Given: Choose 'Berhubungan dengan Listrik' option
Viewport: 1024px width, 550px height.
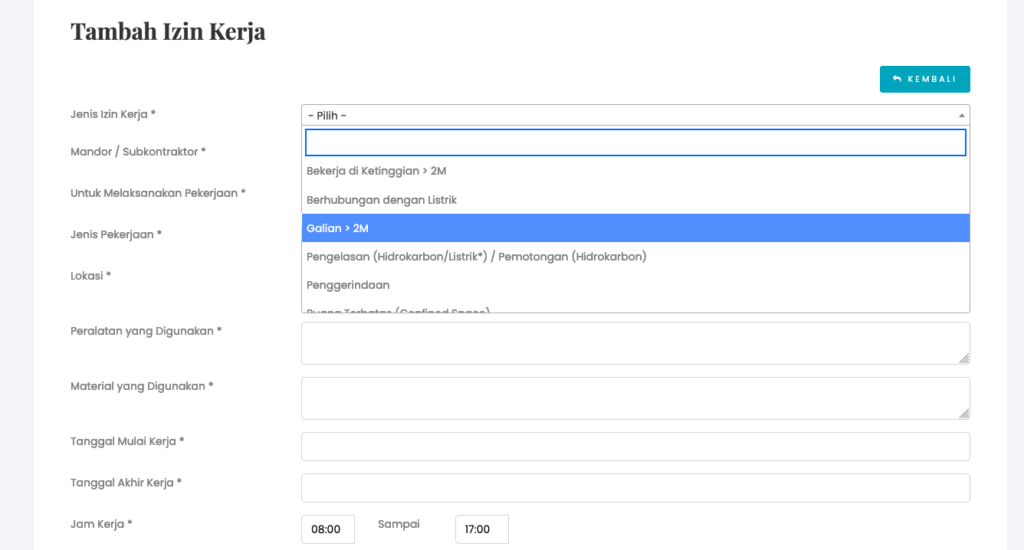Looking at the screenshot, I should pos(635,200).
